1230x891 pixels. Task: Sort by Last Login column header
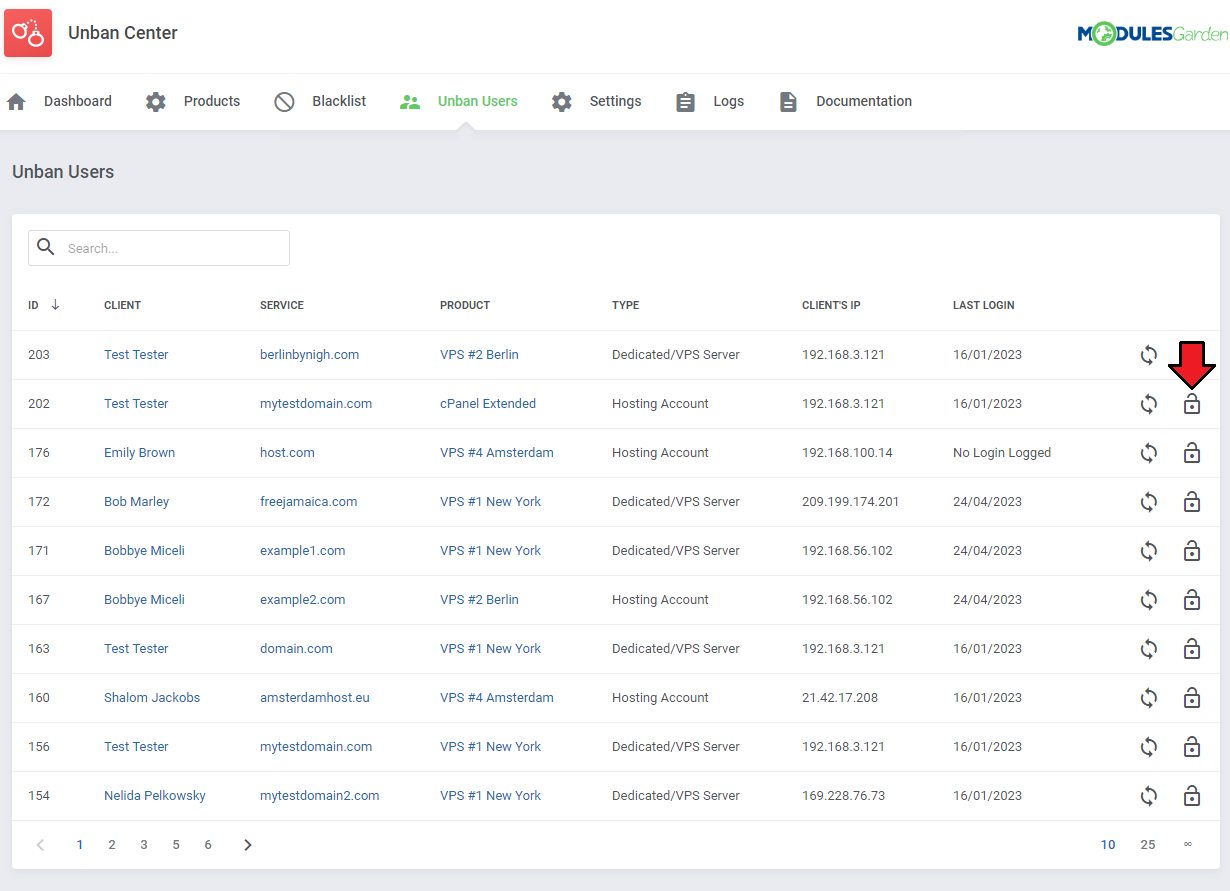pos(983,305)
